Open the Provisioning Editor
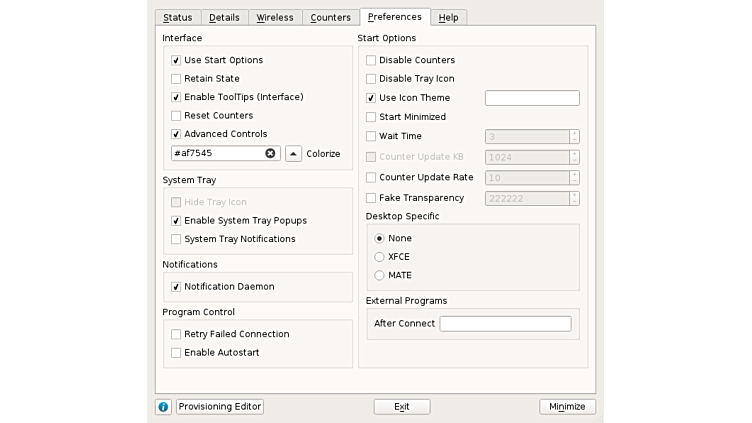752x423 pixels. pyautogui.click(x=220, y=407)
